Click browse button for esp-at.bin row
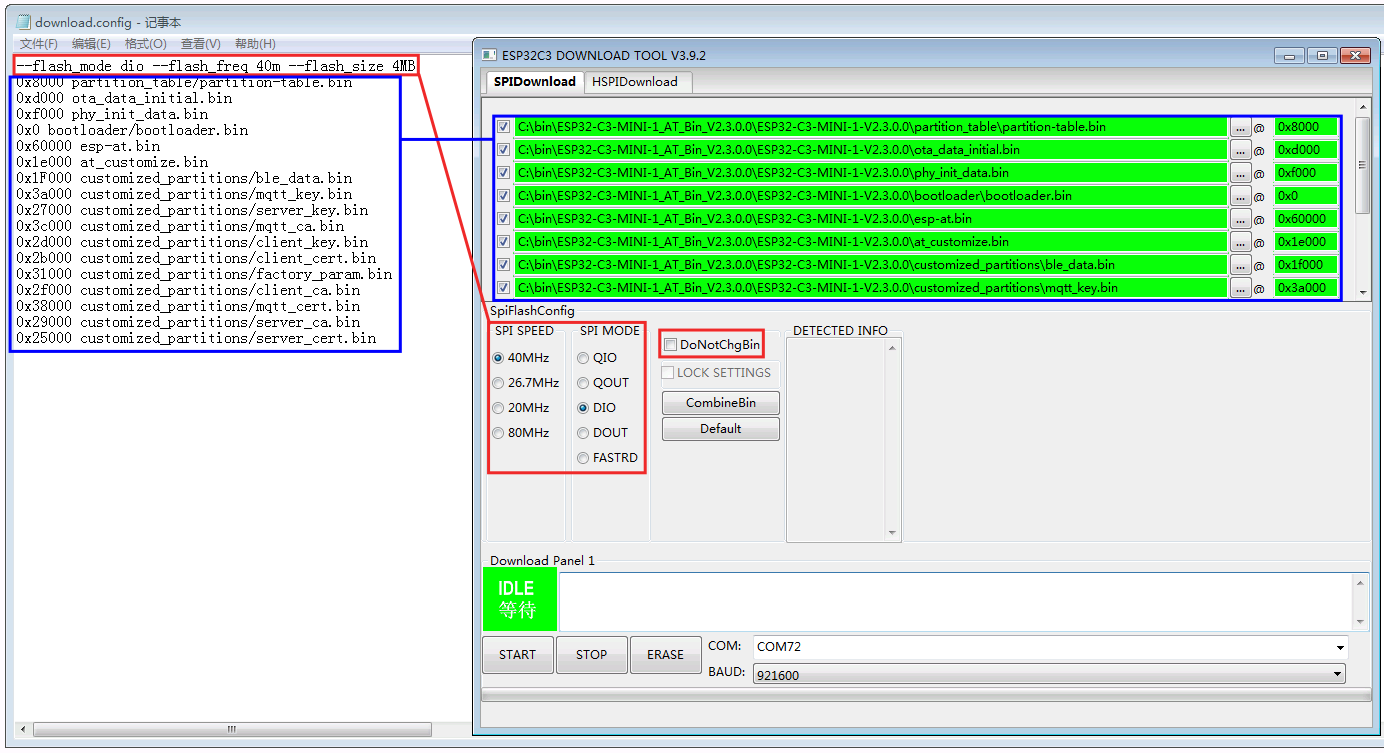 (x=1240, y=220)
